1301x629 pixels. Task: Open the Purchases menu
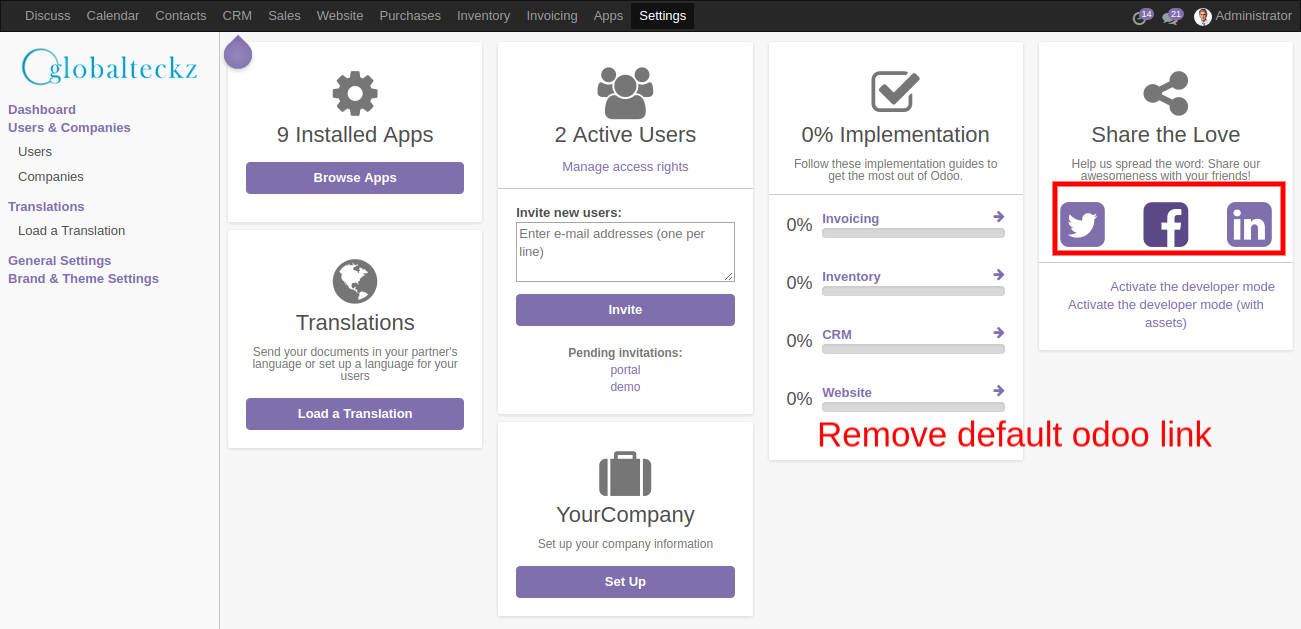410,16
